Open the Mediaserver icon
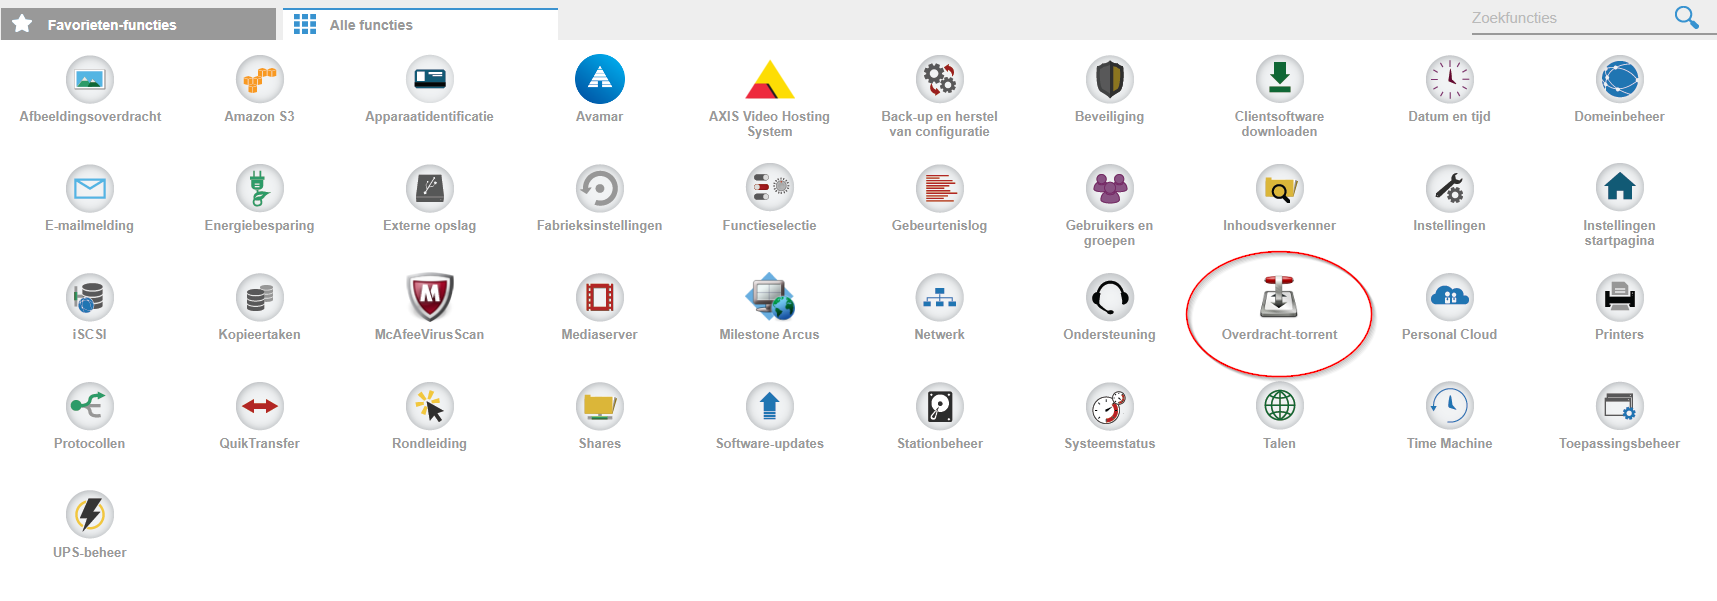 (x=600, y=297)
